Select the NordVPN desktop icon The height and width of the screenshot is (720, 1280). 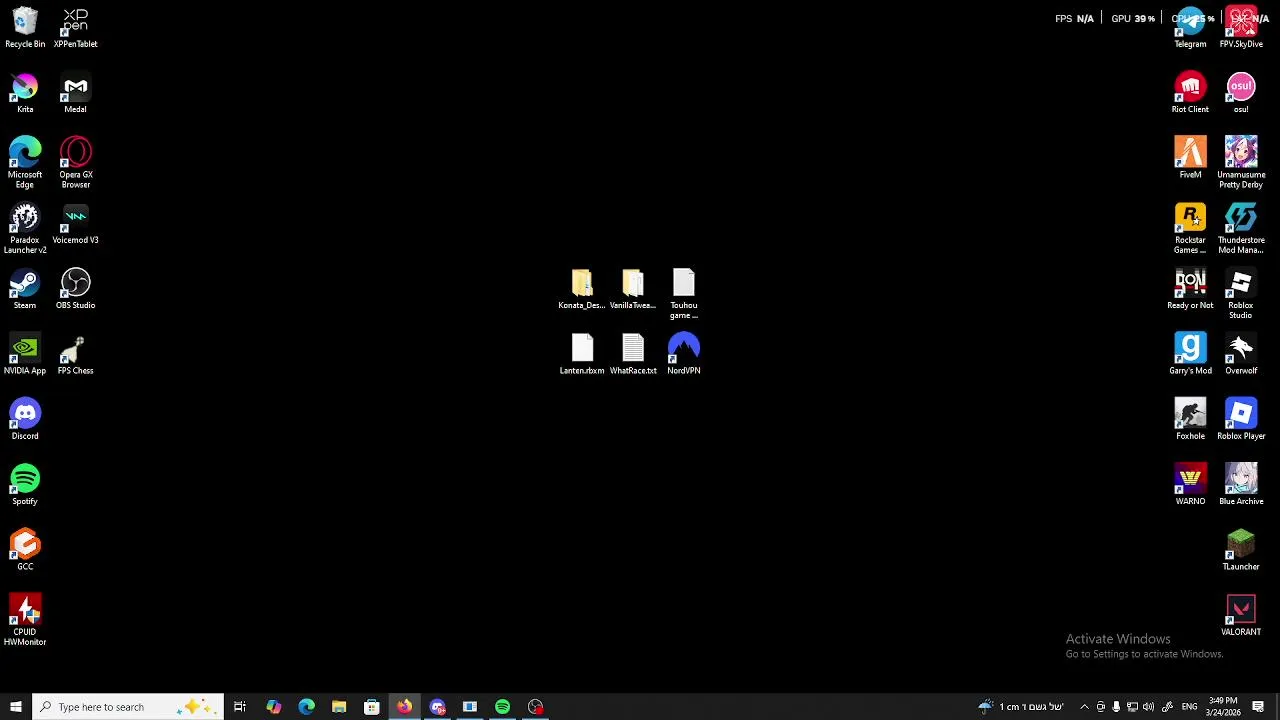click(684, 354)
